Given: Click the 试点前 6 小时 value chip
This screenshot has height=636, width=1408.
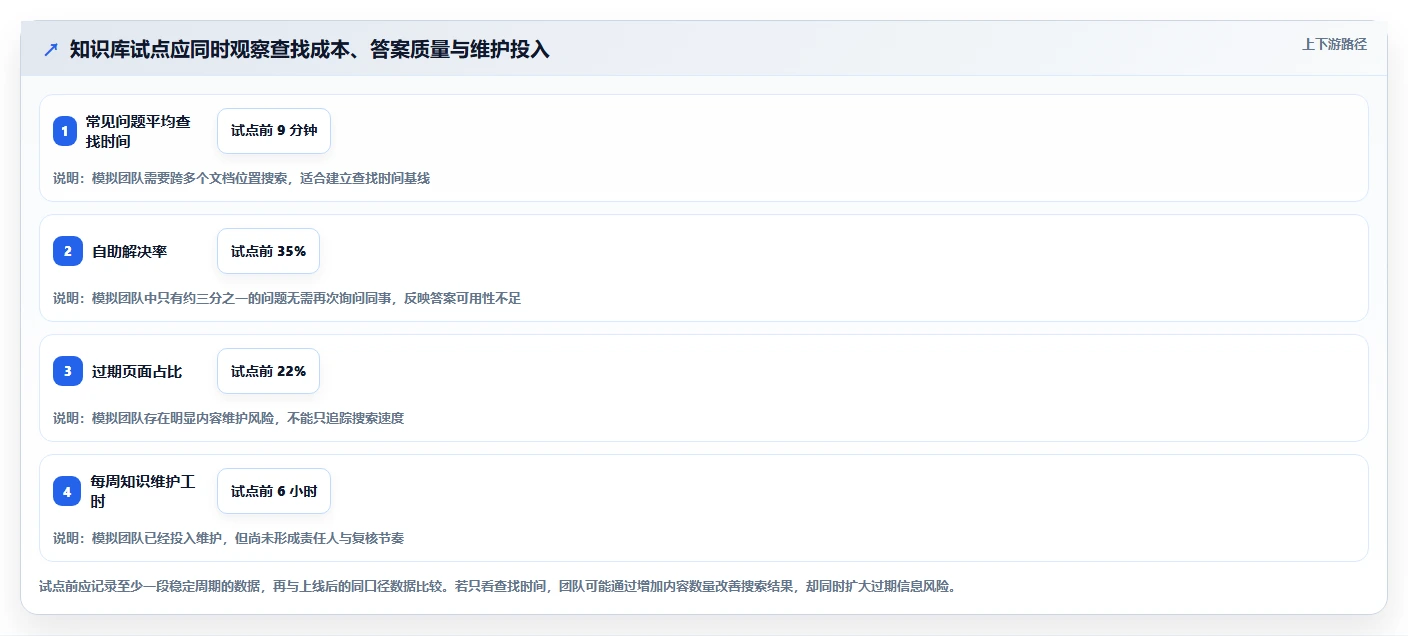Looking at the screenshot, I should coord(274,491).
